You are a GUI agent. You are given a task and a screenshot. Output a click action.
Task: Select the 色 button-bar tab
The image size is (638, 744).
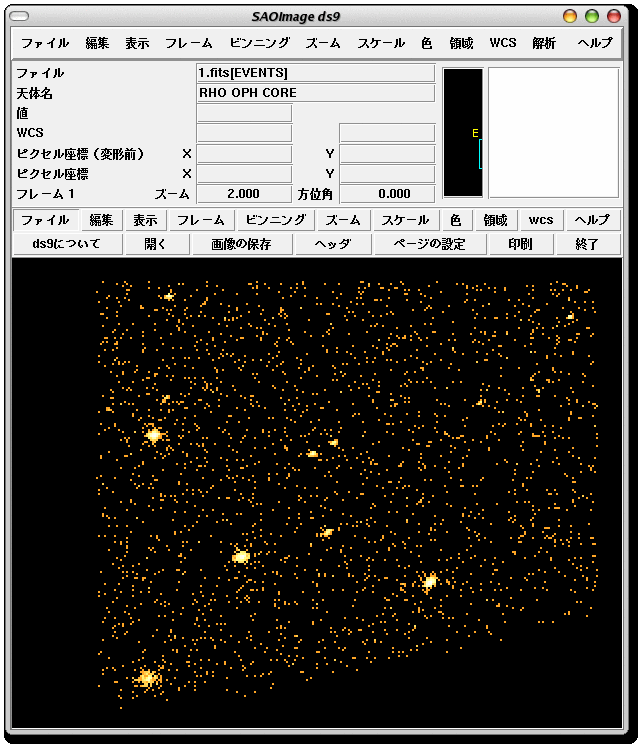[x=455, y=220]
